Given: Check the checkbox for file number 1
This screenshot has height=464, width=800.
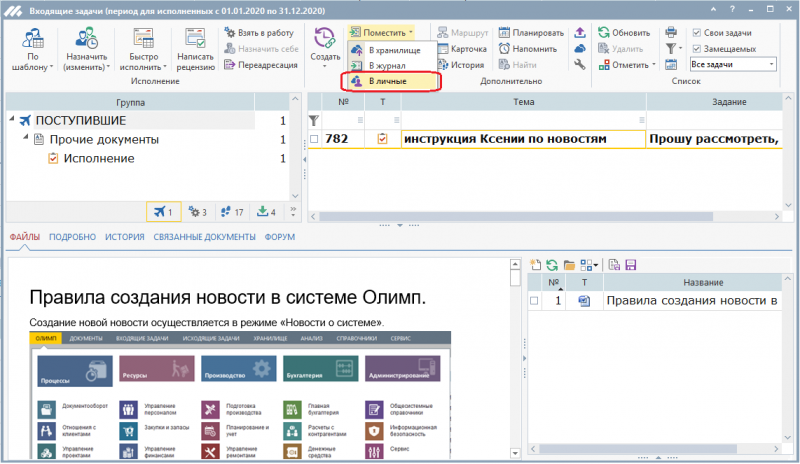Looking at the screenshot, I should 534,301.
